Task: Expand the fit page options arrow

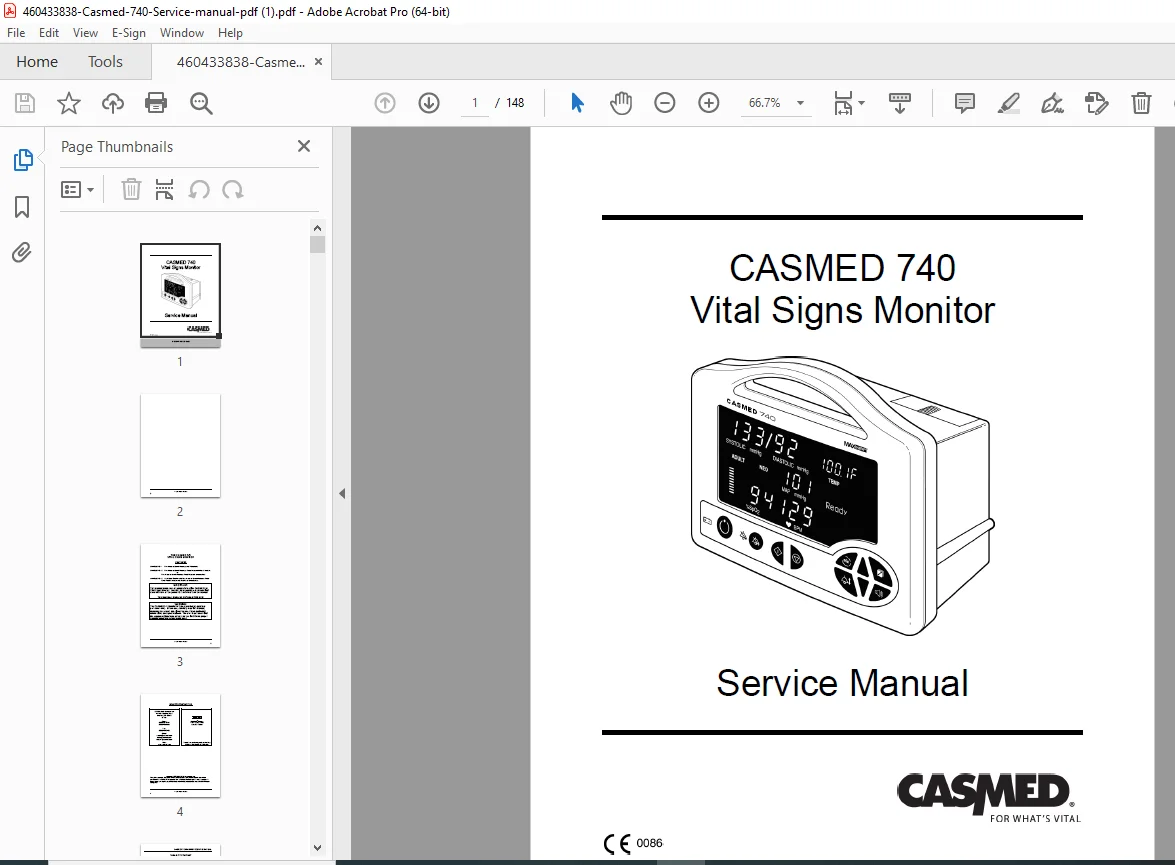Action: pyautogui.click(x=862, y=103)
